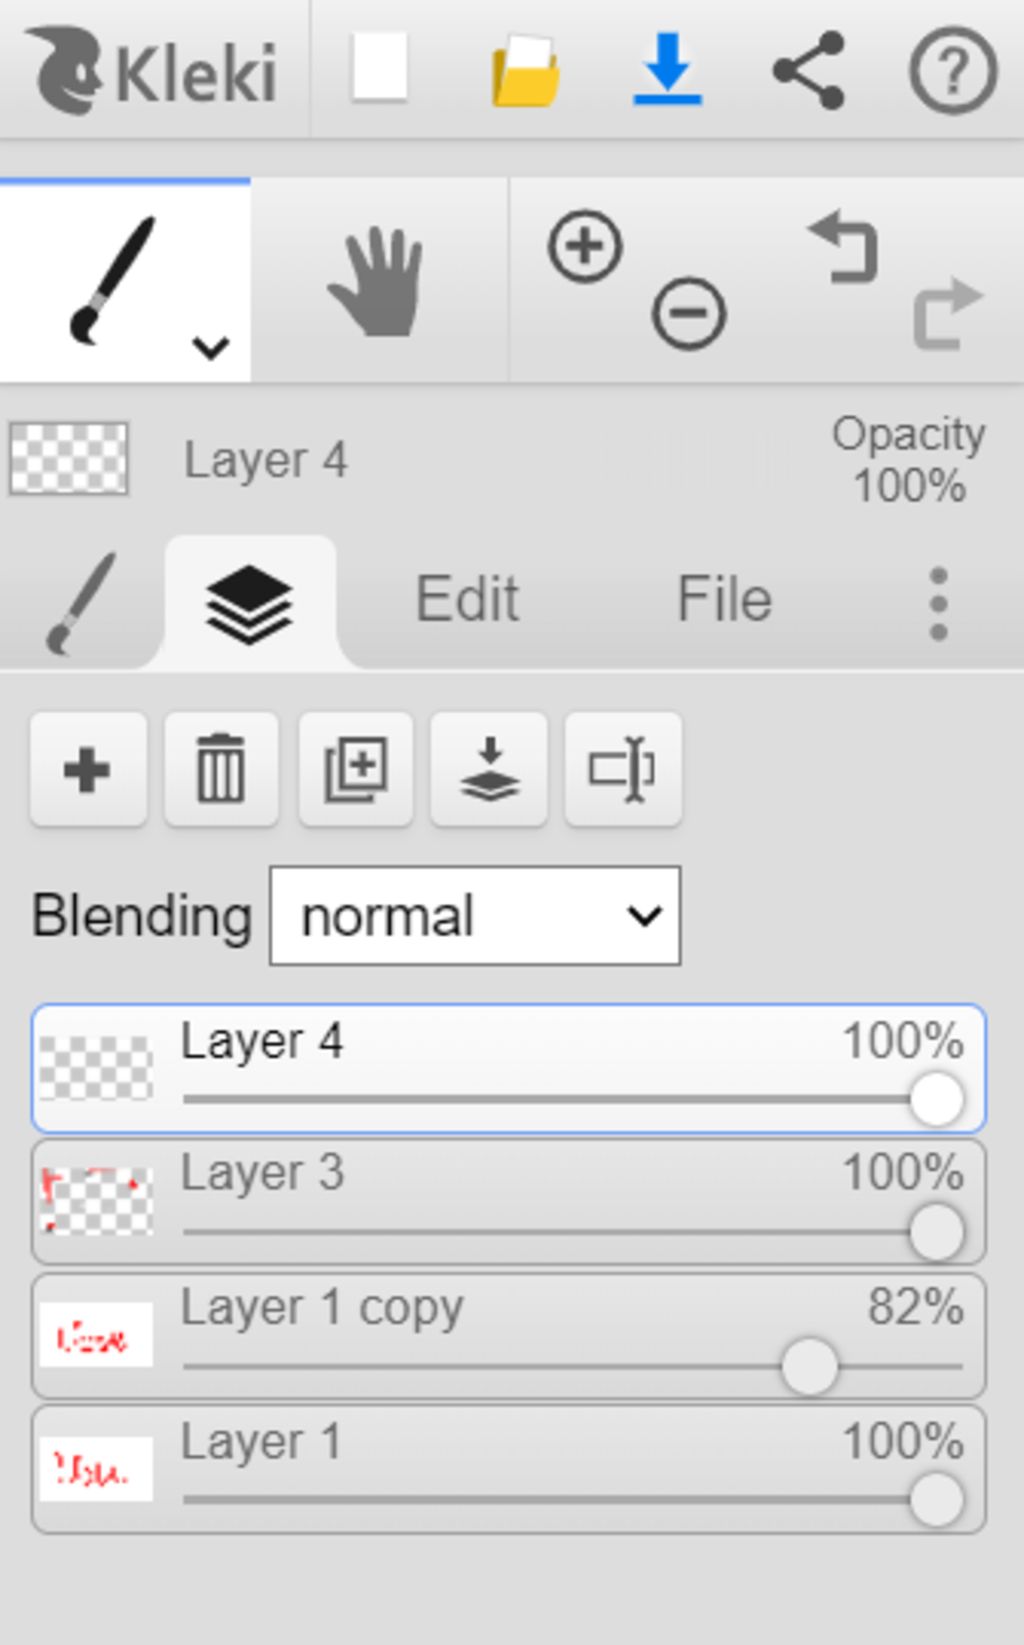Select the Layer 3 thumbnail
Screen dimensions: 1024x1645
[x=96, y=1201]
